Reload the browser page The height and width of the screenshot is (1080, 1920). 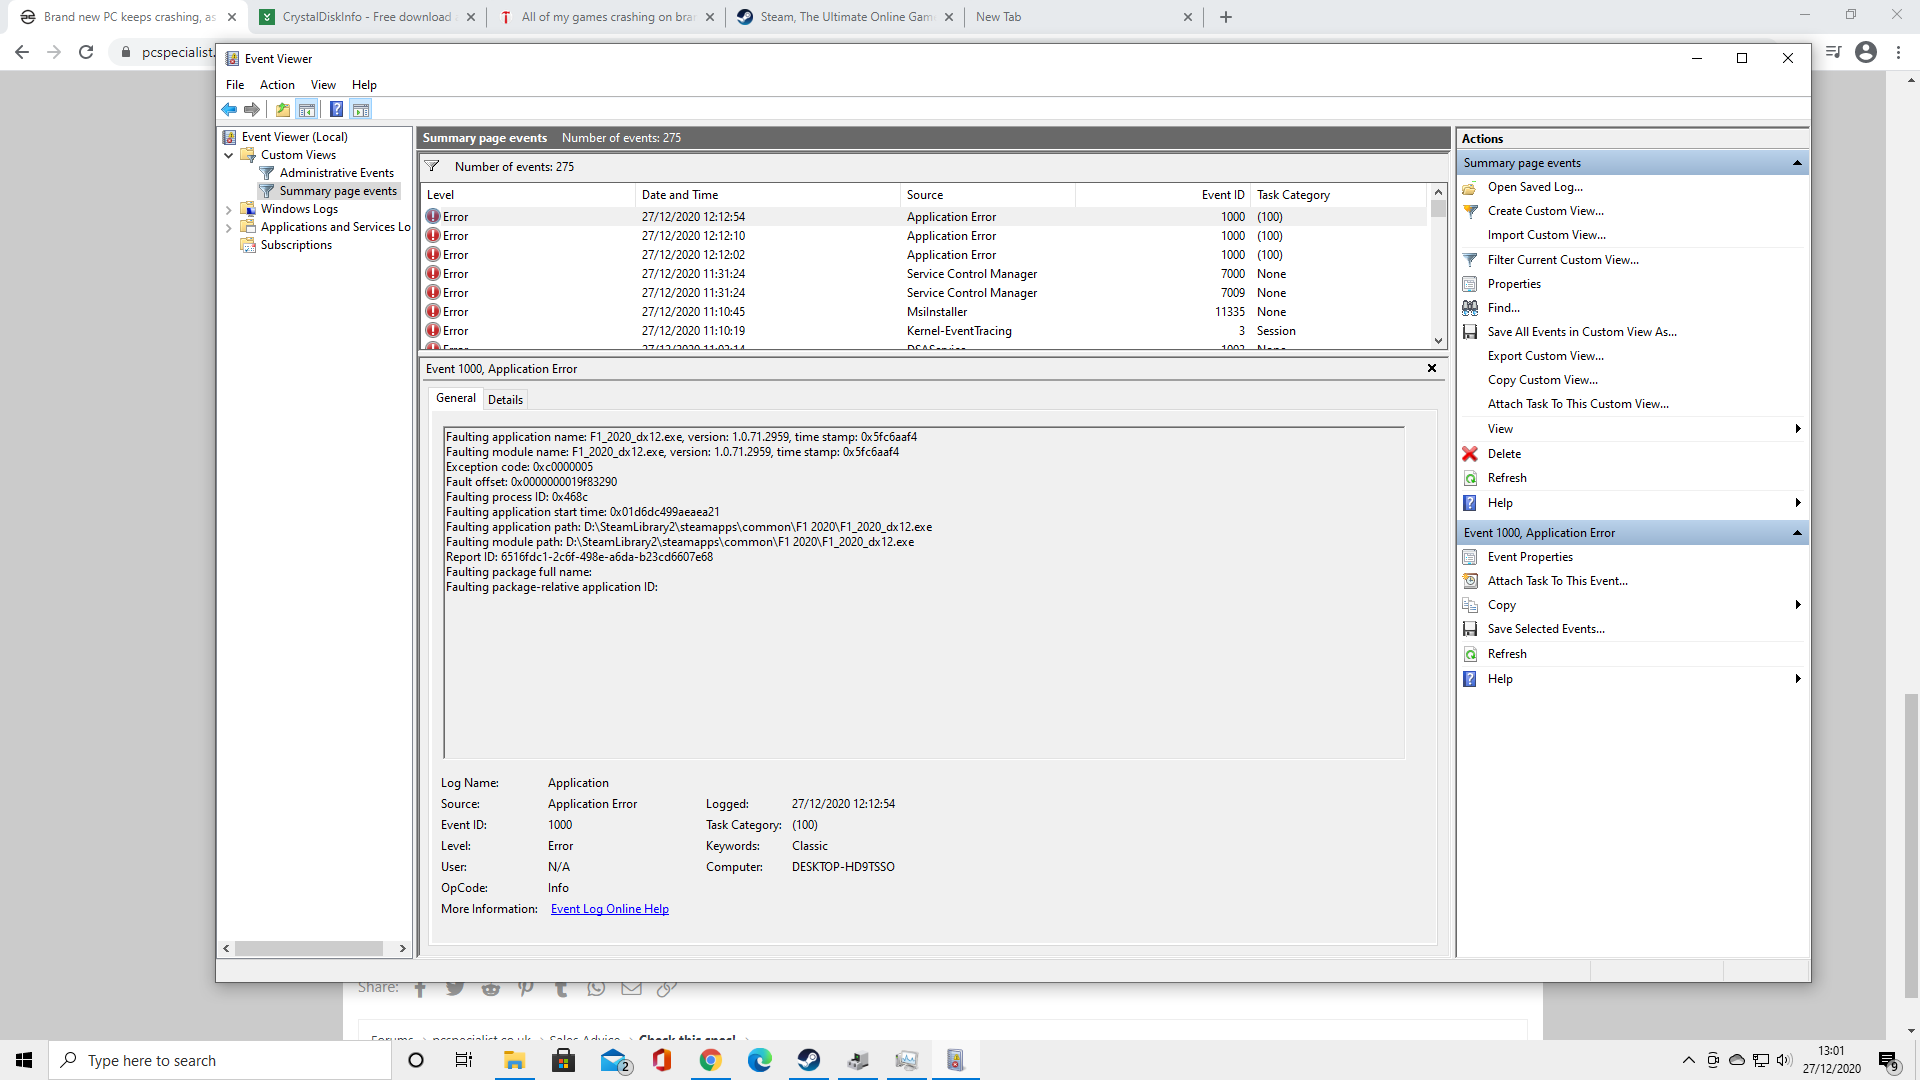tap(86, 52)
